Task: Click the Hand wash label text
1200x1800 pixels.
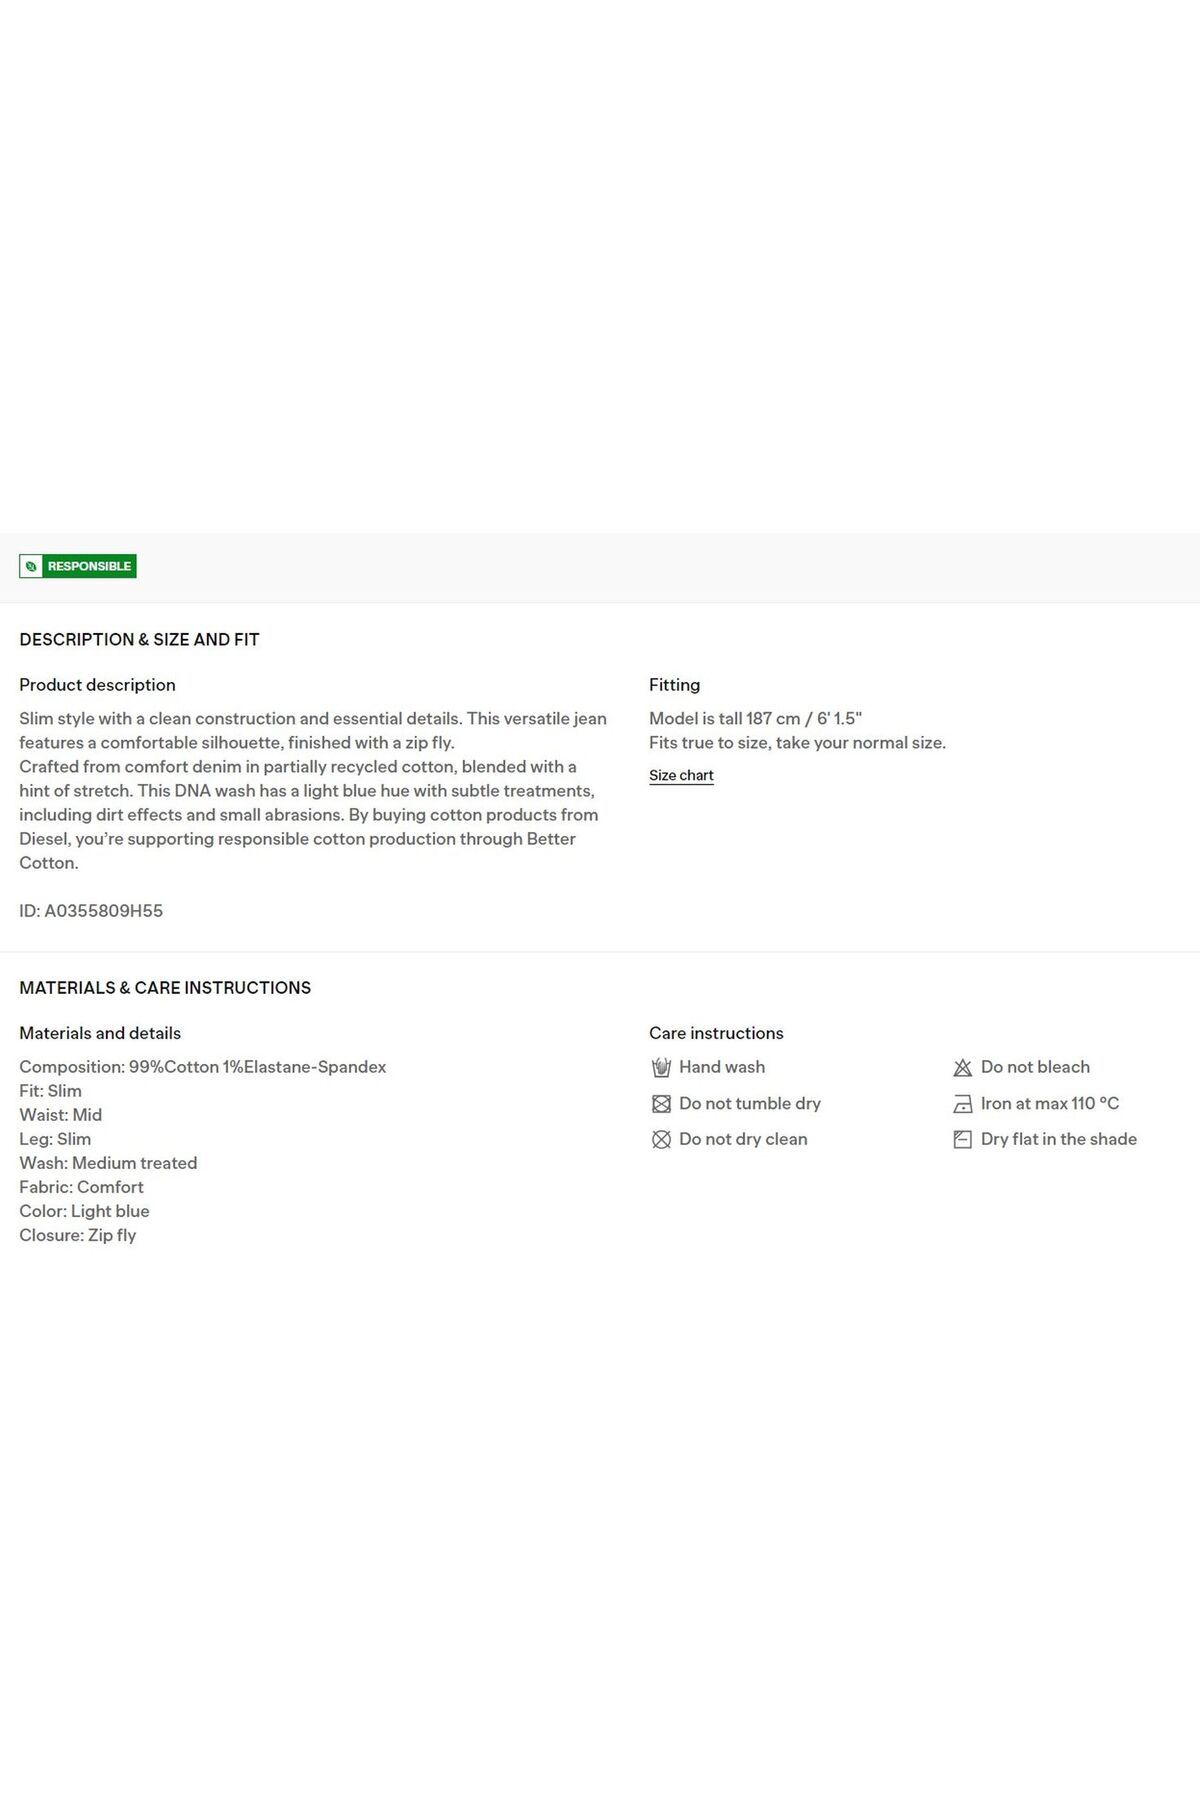Action: click(722, 1067)
